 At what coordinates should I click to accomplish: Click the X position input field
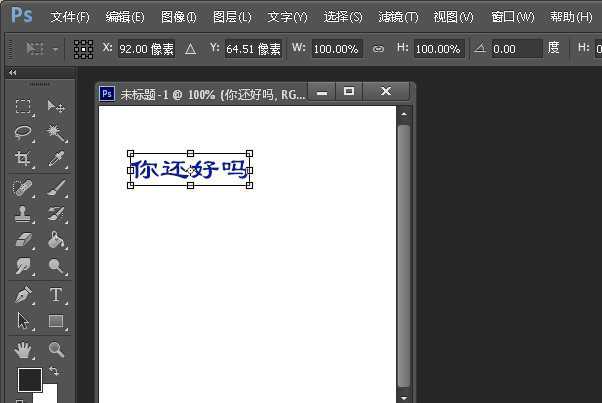[x=145, y=49]
